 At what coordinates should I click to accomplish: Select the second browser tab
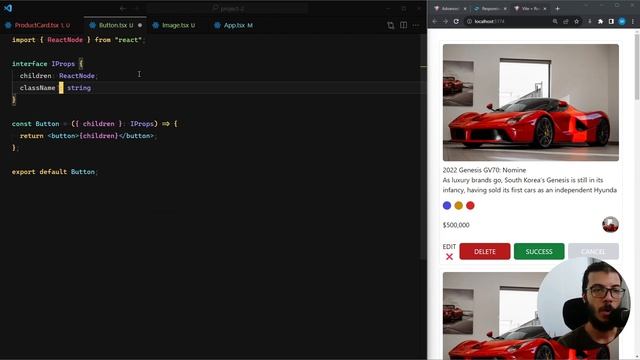(x=490, y=9)
